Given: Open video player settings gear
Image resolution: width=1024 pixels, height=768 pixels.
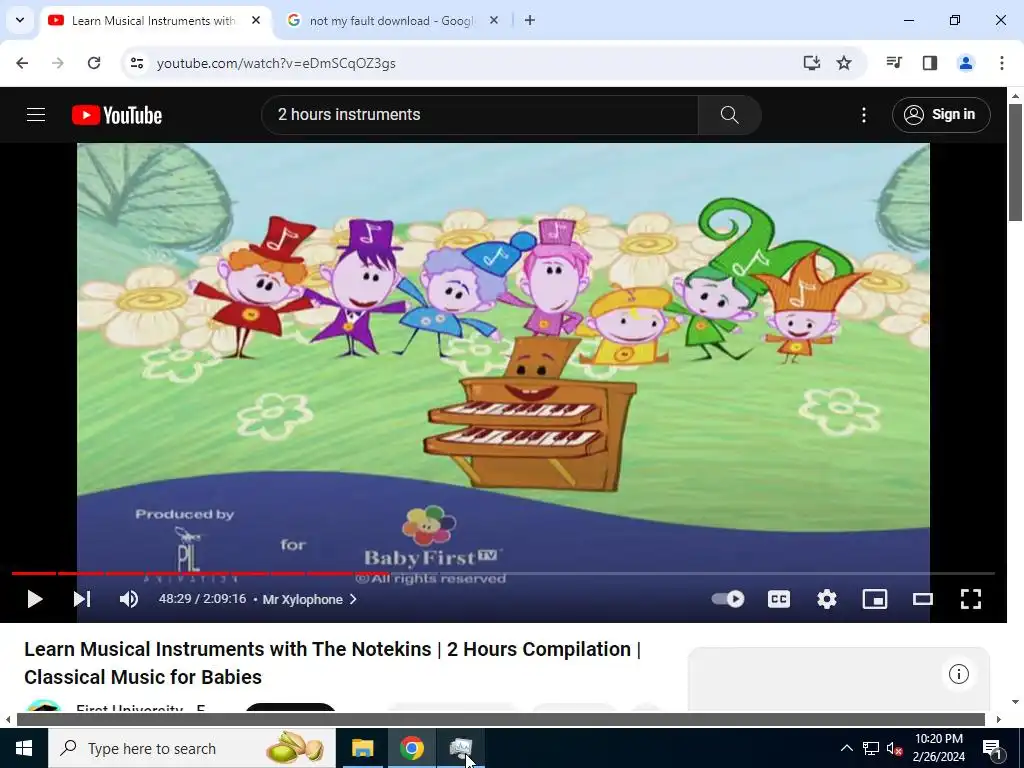Looking at the screenshot, I should pyautogui.click(x=827, y=599).
